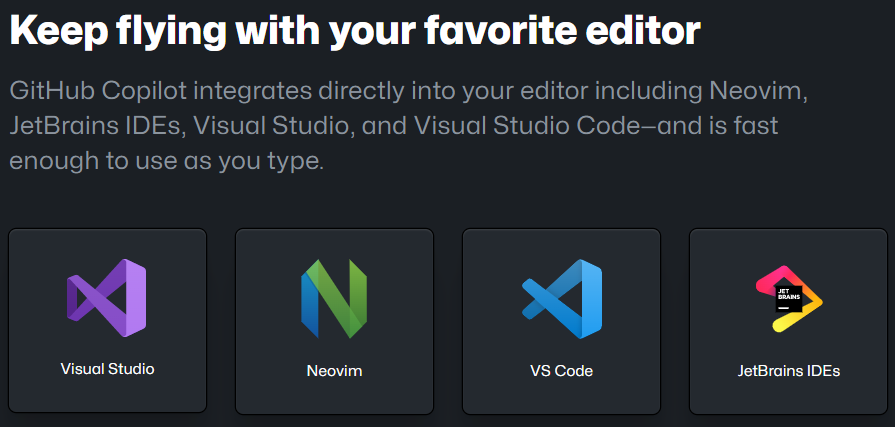This screenshot has width=895, height=427.
Task: Click "Neovim," in the description paragraph
Action: [759, 91]
